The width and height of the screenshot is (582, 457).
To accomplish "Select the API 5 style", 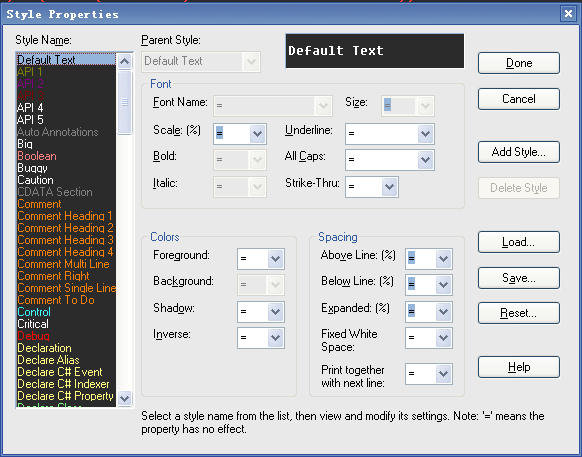I will (x=66, y=120).
